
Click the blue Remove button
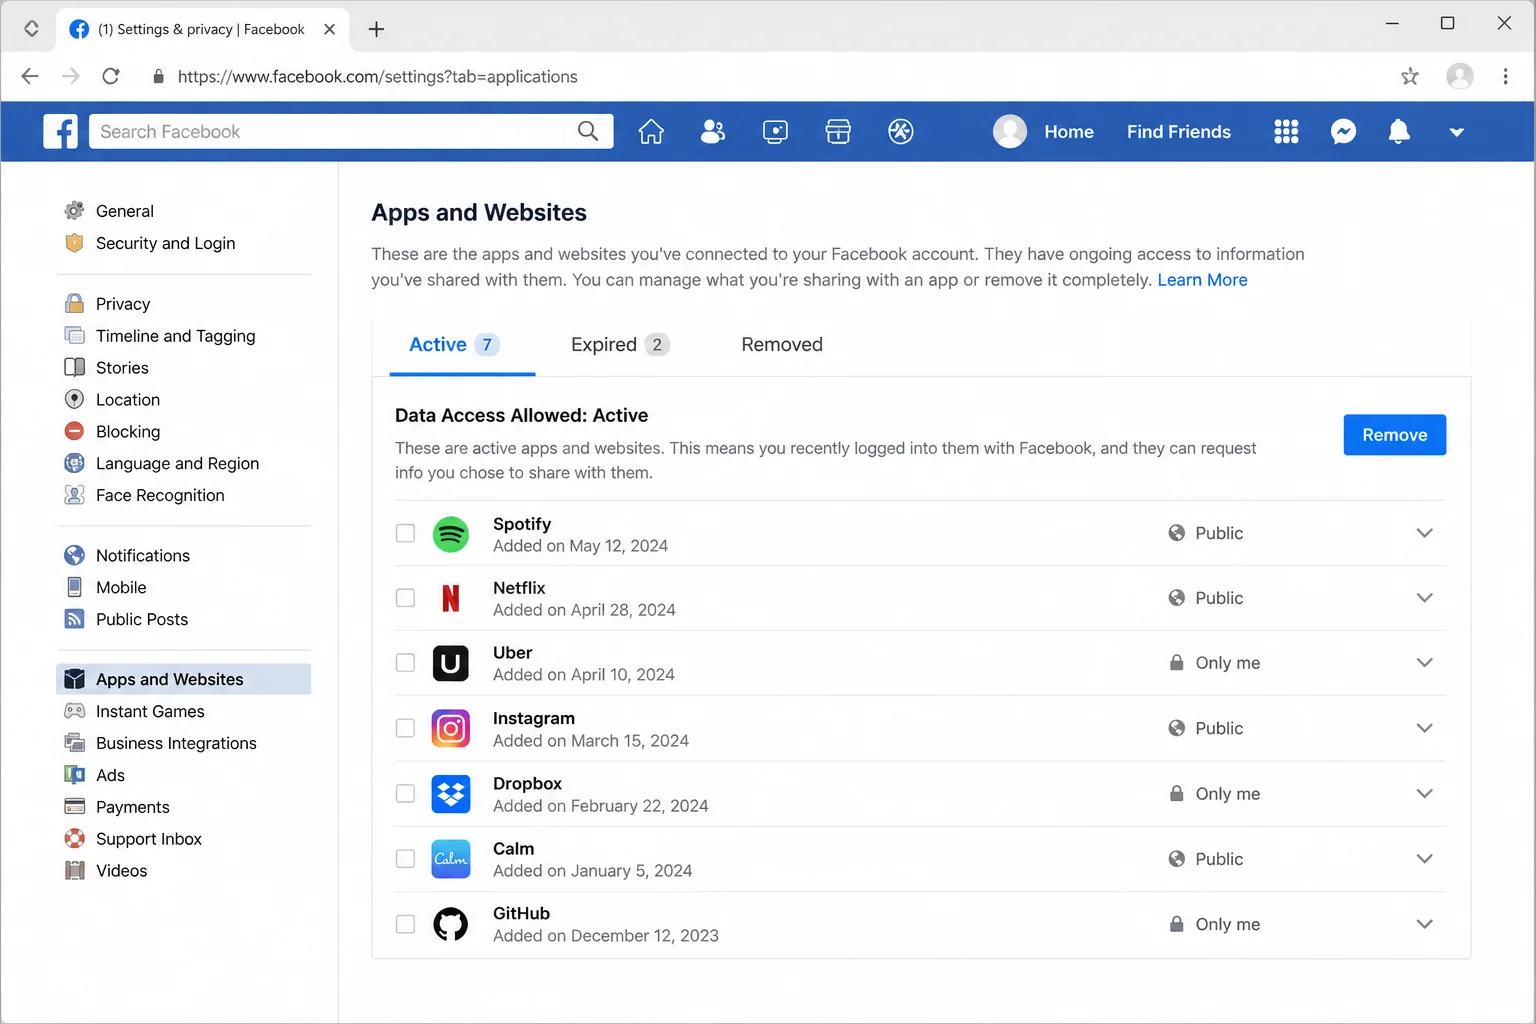point(1394,435)
